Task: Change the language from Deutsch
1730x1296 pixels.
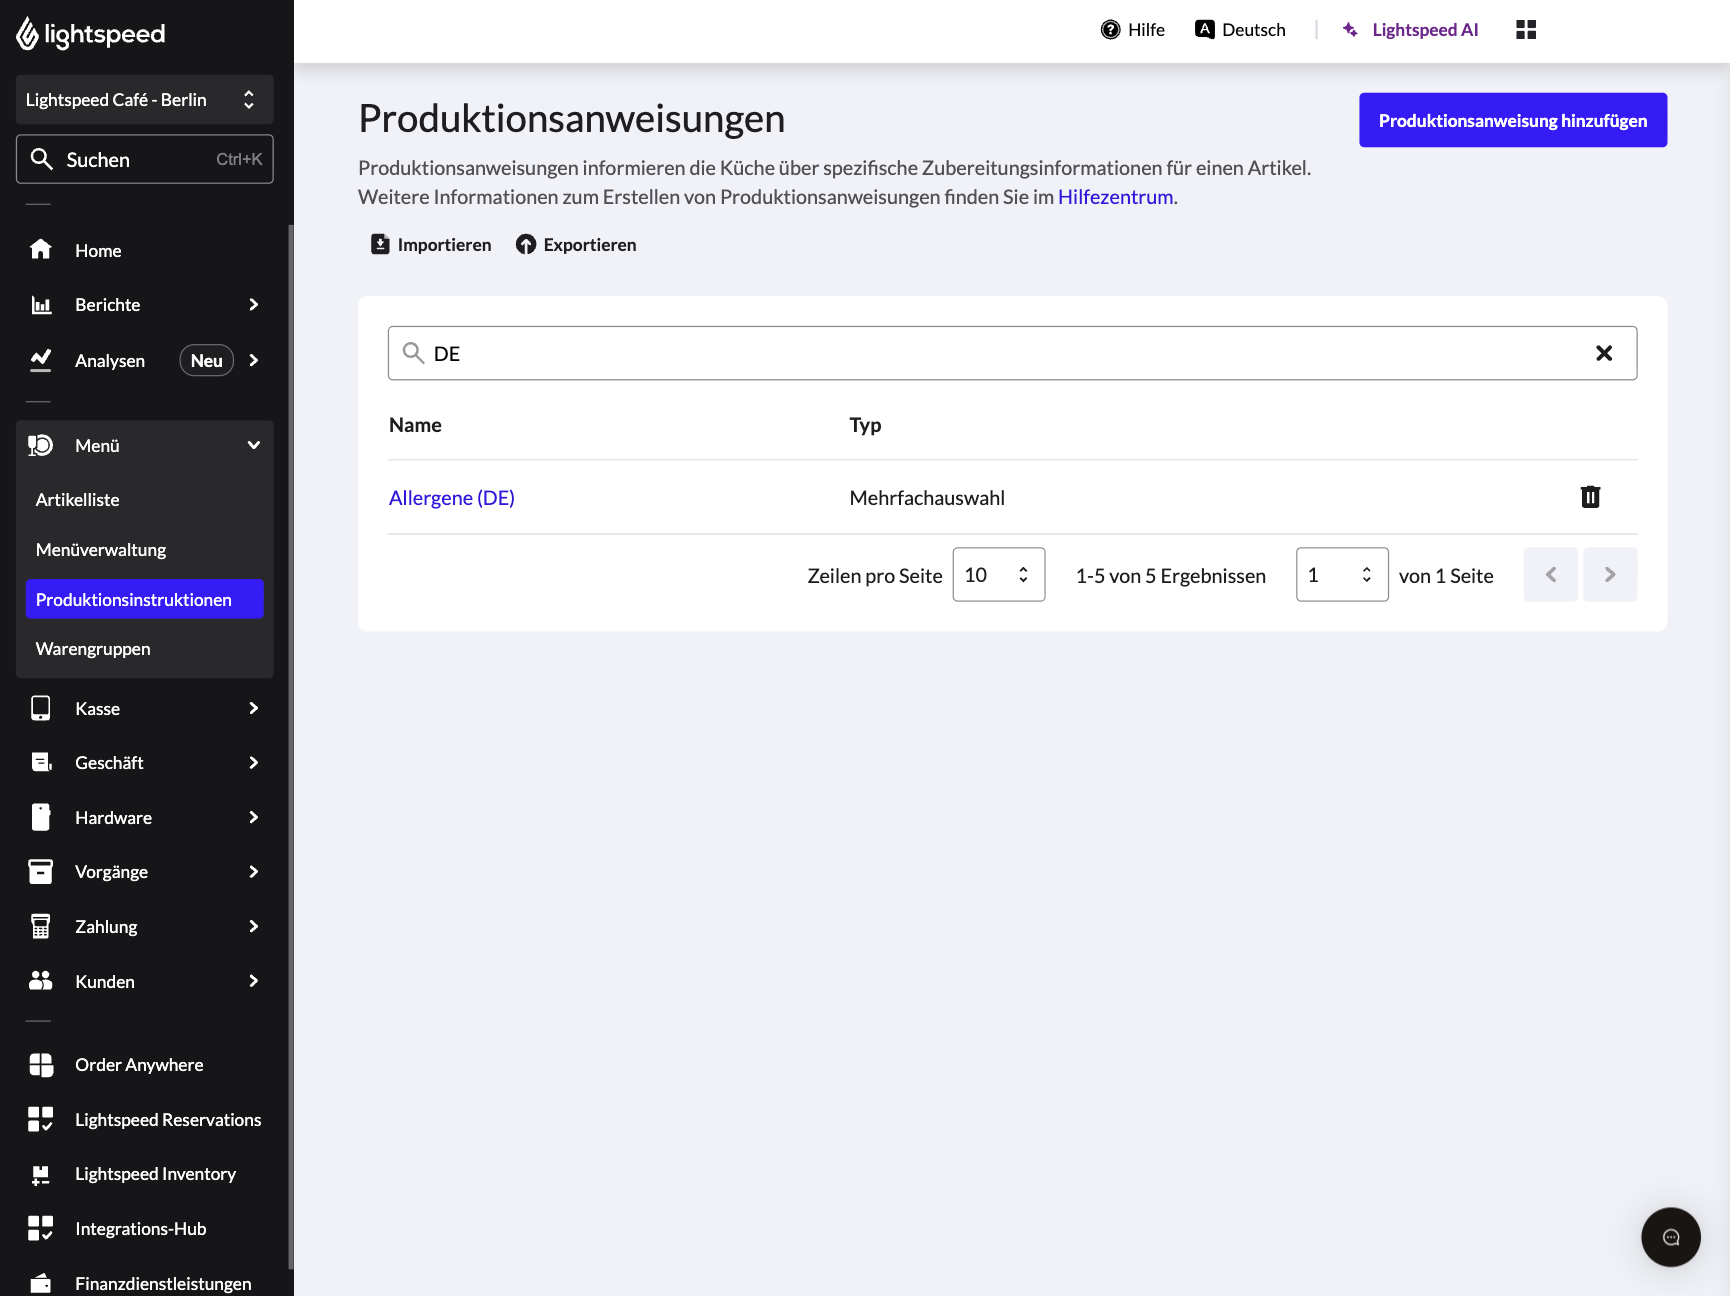Action: coord(1240,30)
